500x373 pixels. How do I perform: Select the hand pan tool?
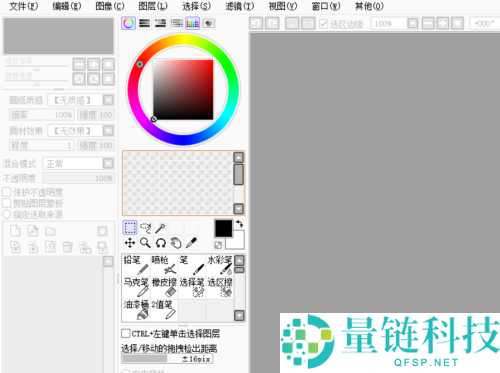click(x=176, y=243)
